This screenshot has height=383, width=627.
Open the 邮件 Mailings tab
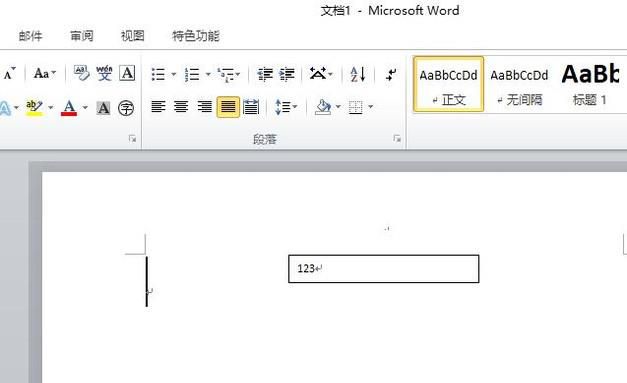point(31,36)
